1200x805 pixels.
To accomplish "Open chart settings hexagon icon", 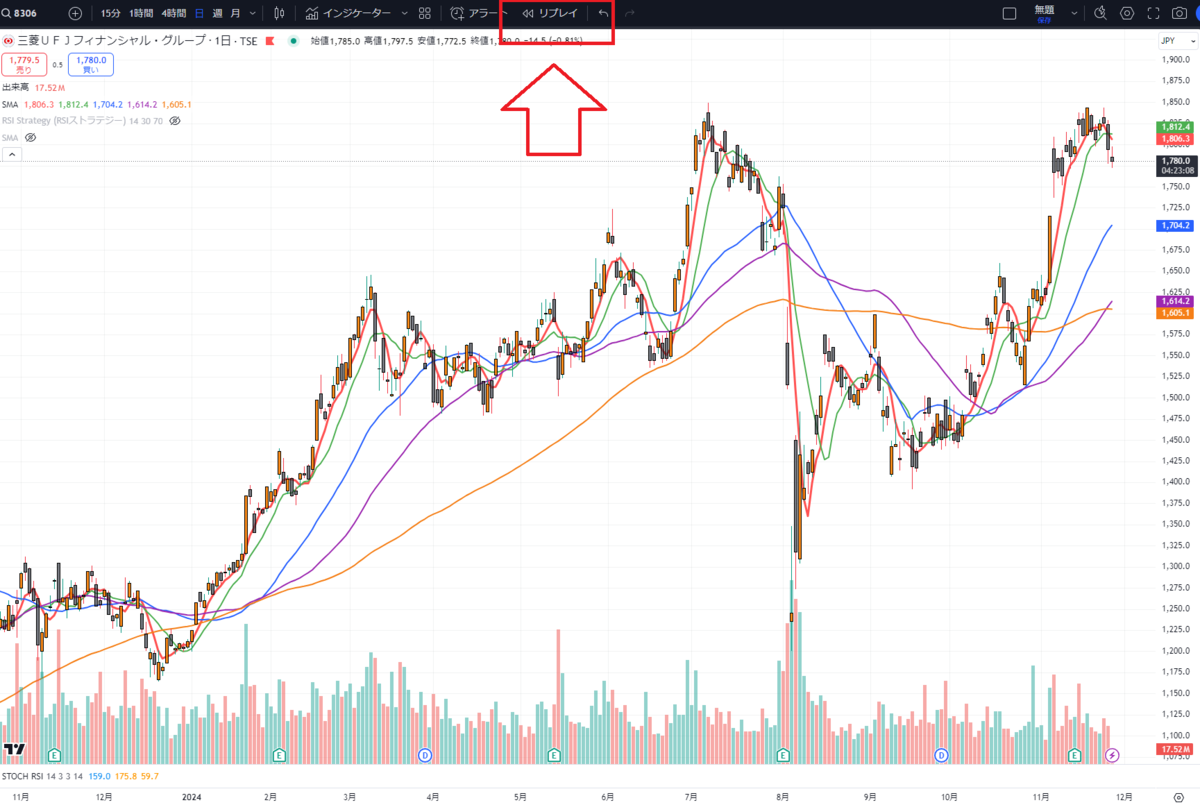I will tap(1127, 13).
